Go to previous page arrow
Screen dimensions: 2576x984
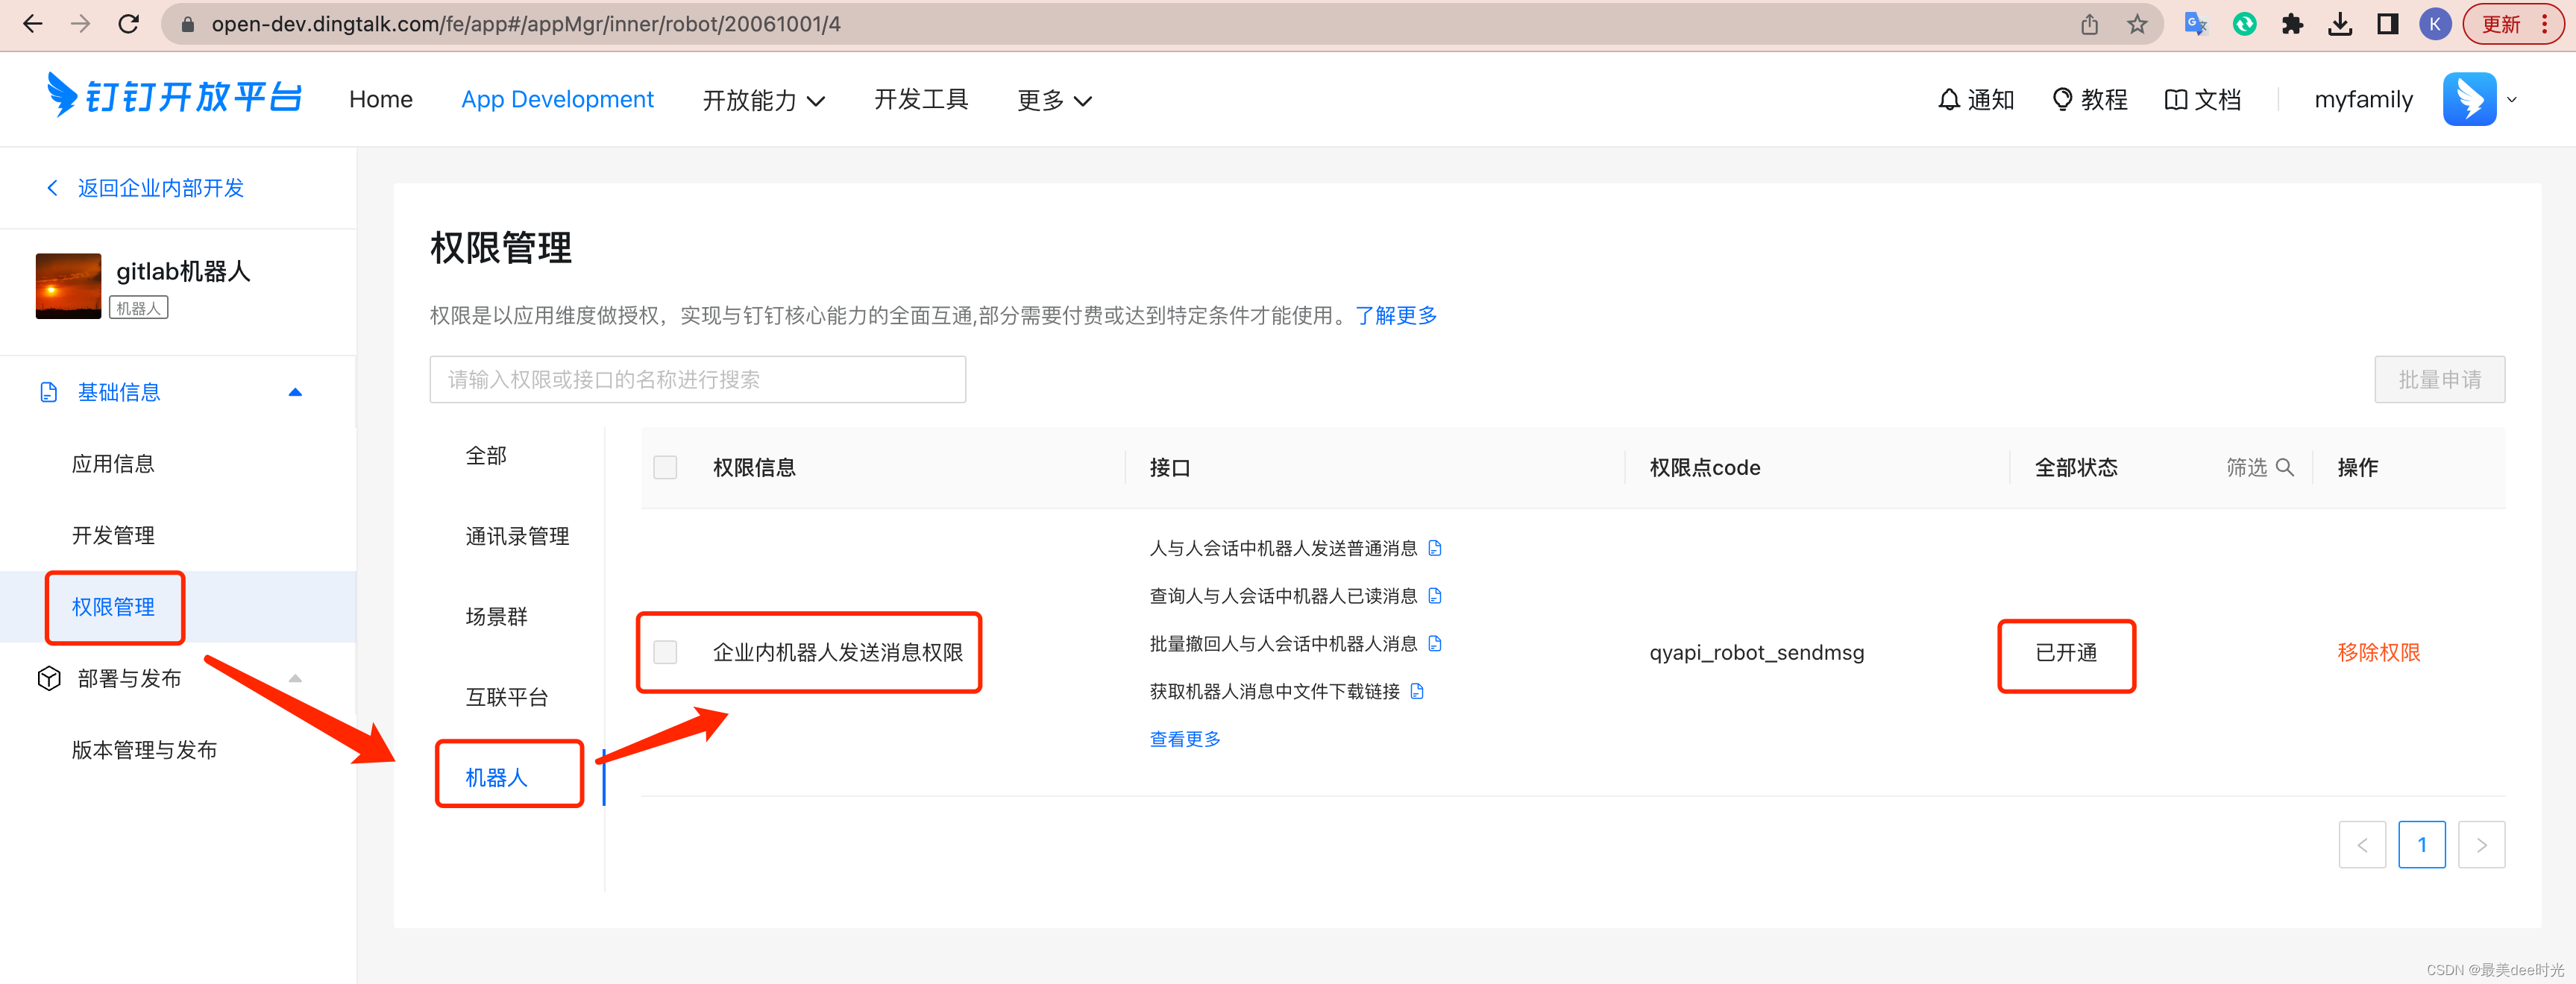coord(2362,845)
